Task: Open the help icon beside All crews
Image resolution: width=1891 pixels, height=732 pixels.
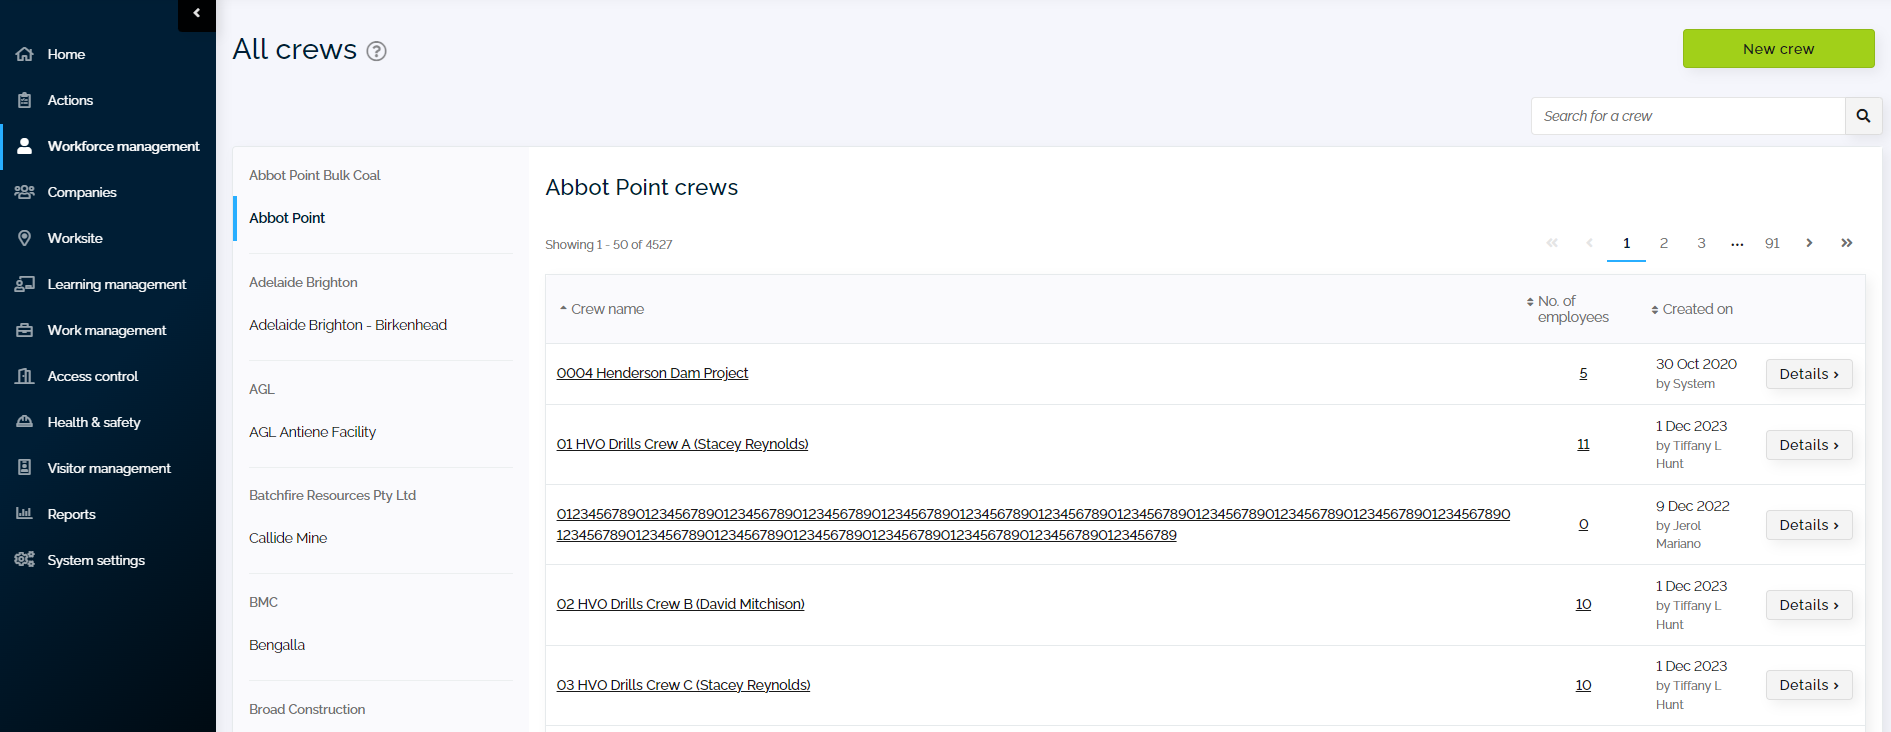Action: point(376,51)
